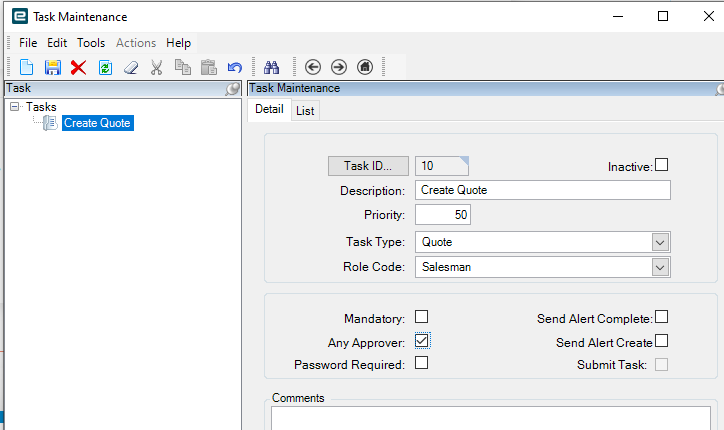Click the Create Quote task node icon
This screenshot has width=724, height=430.
point(50,123)
